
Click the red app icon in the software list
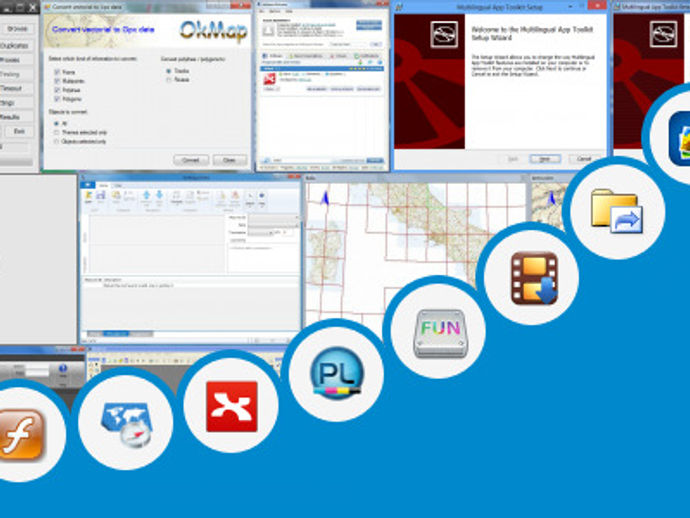[x=269, y=79]
